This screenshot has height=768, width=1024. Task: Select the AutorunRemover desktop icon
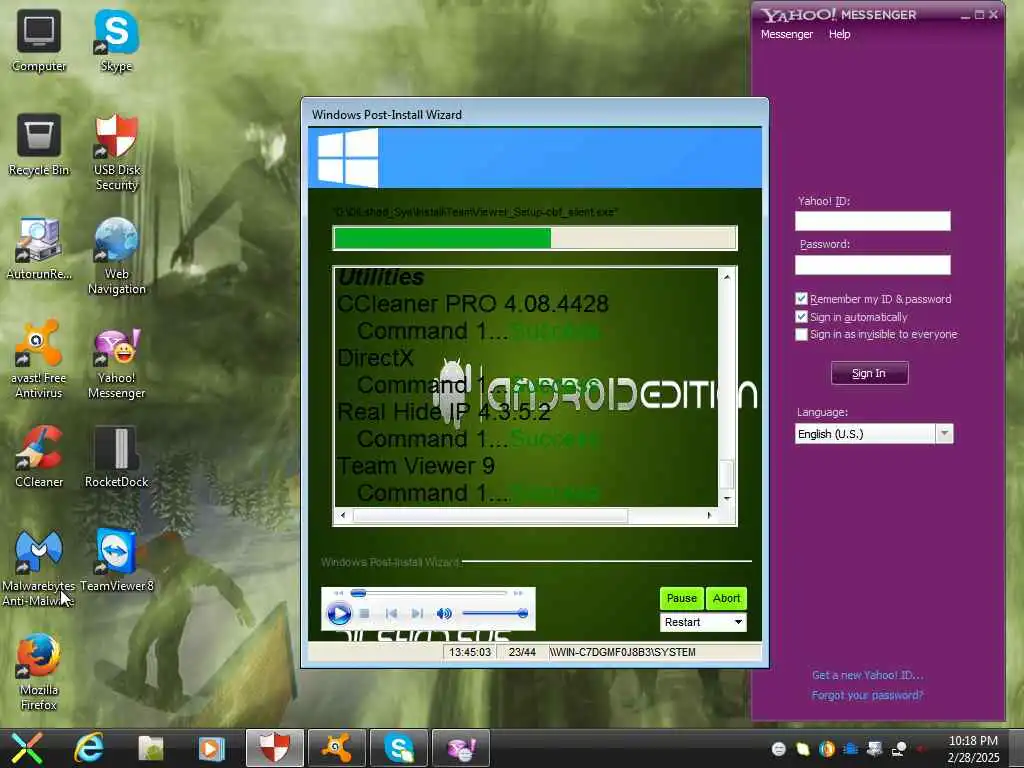tap(39, 249)
